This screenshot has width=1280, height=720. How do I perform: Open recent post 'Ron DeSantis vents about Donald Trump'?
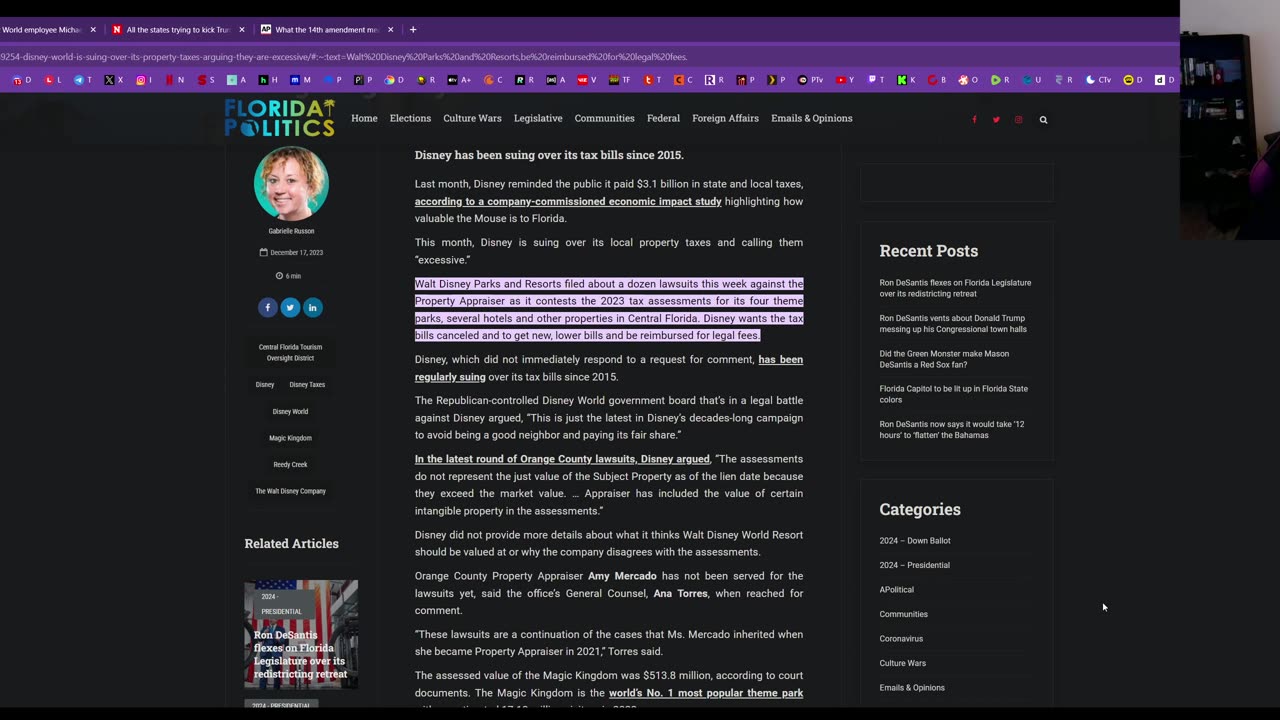[953, 324]
